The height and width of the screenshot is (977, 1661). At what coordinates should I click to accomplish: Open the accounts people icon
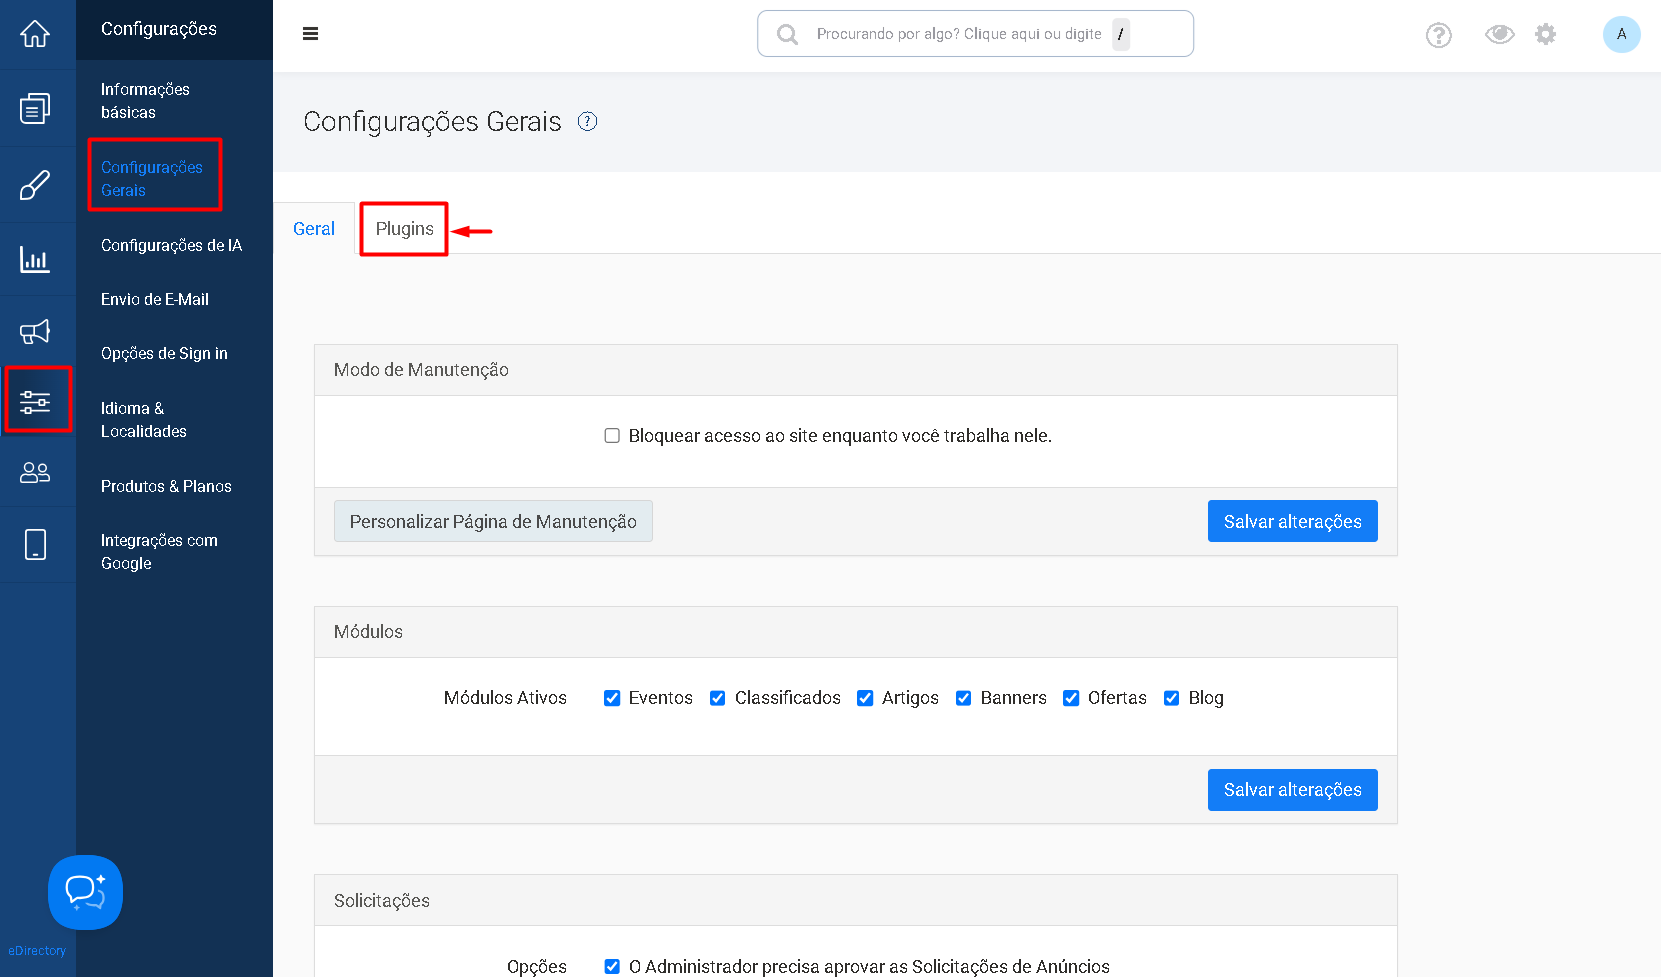point(35,472)
